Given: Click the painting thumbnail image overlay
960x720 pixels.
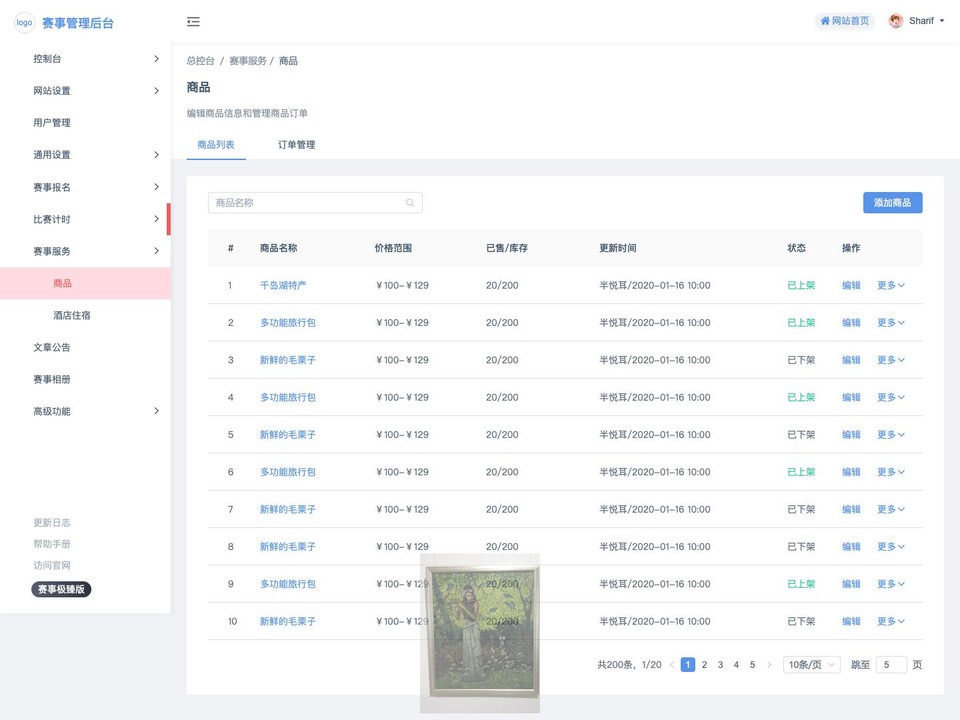Looking at the screenshot, I should pyautogui.click(x=480, y=632).
